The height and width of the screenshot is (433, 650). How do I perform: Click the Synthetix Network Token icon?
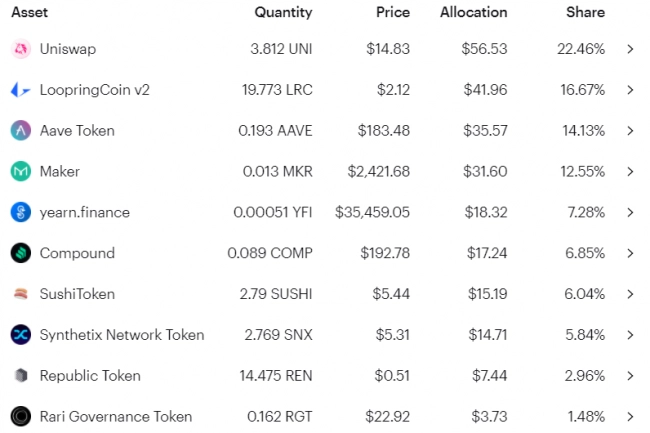21,335
